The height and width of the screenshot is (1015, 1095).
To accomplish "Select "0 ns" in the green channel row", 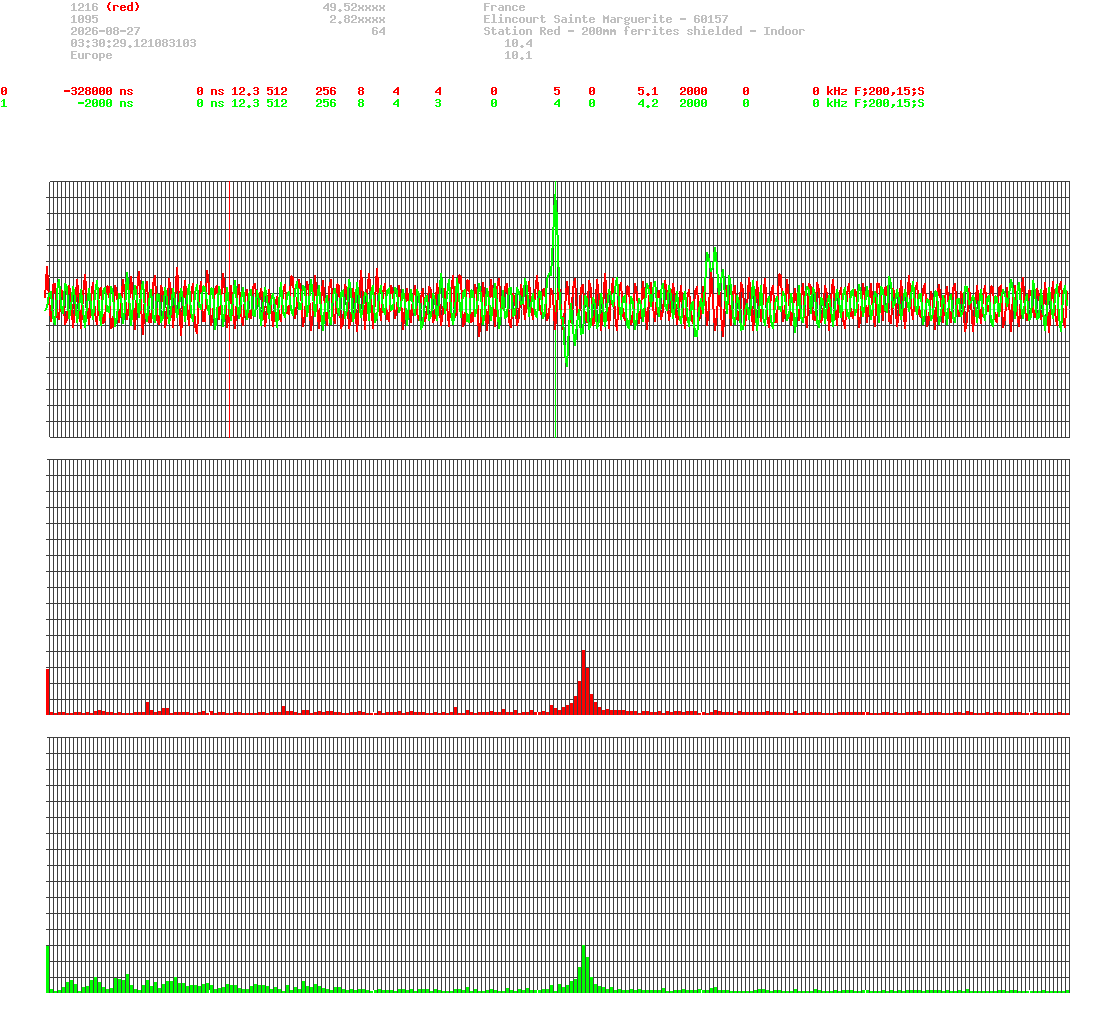I will pyautogui.click(x=210, y=103).
